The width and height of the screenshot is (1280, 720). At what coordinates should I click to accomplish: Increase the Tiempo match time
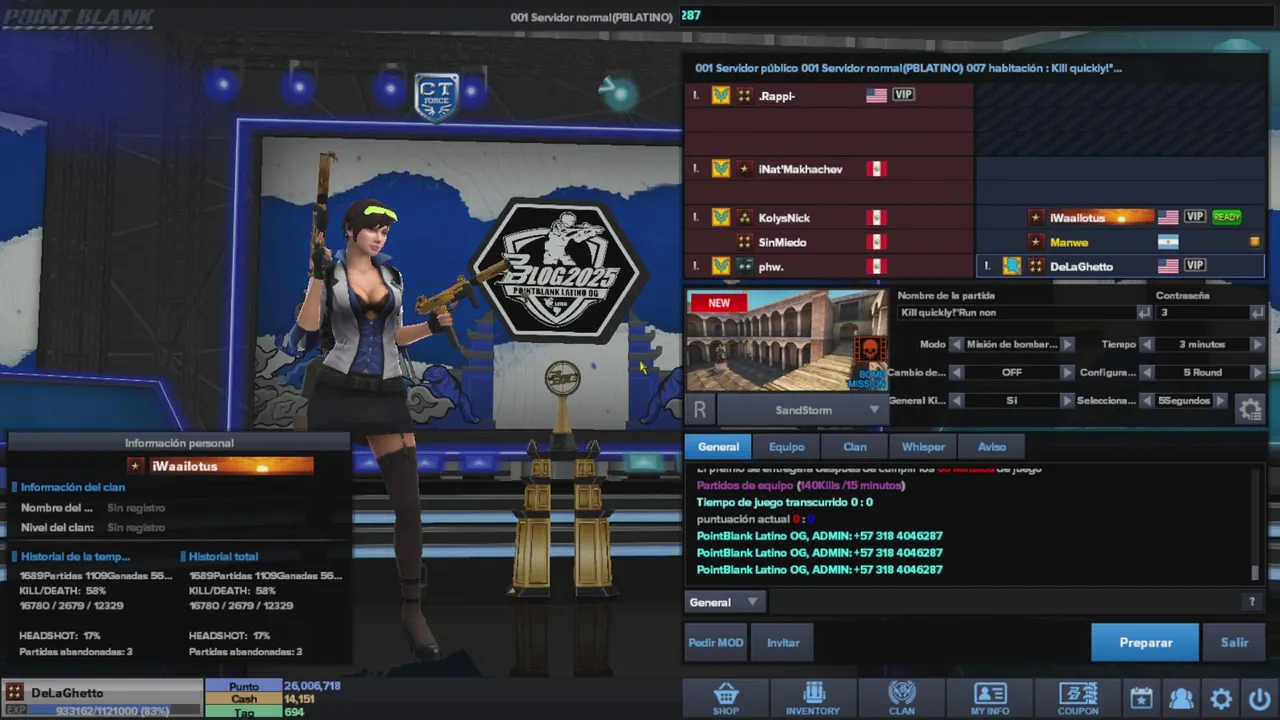tap(1257, 344)
